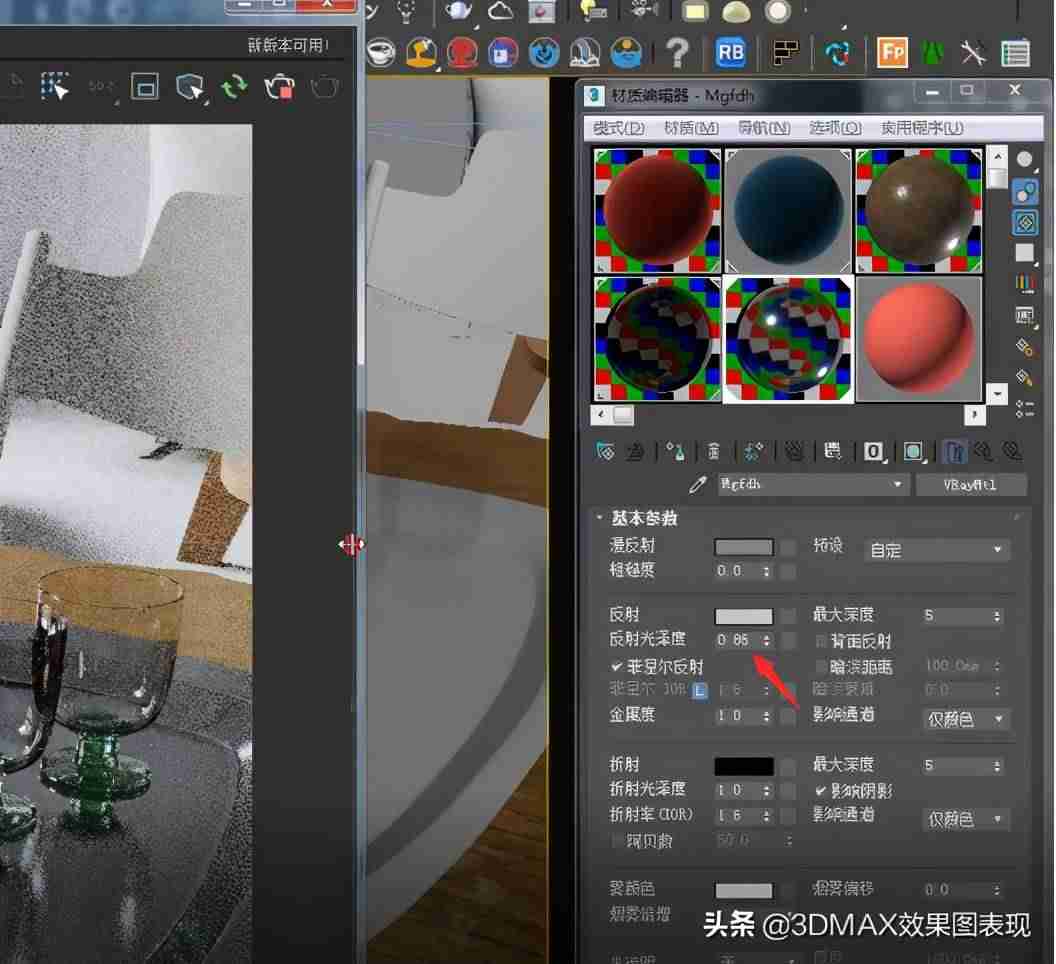Screen dimensions: 1056x964
Task: Click the orange Fp plugin icon
Action: [x=892, y=53]
